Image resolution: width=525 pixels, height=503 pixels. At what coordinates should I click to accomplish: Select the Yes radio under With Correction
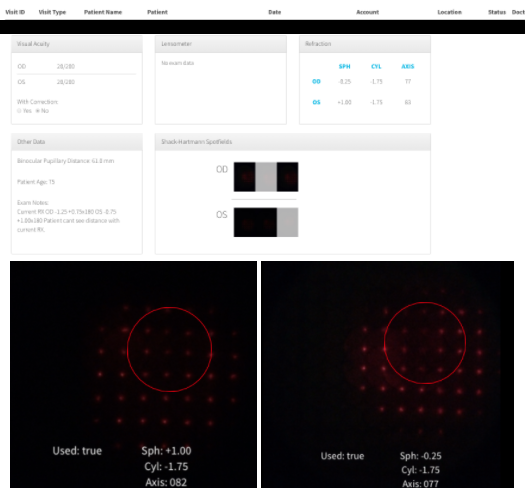(x=19, y=111)
